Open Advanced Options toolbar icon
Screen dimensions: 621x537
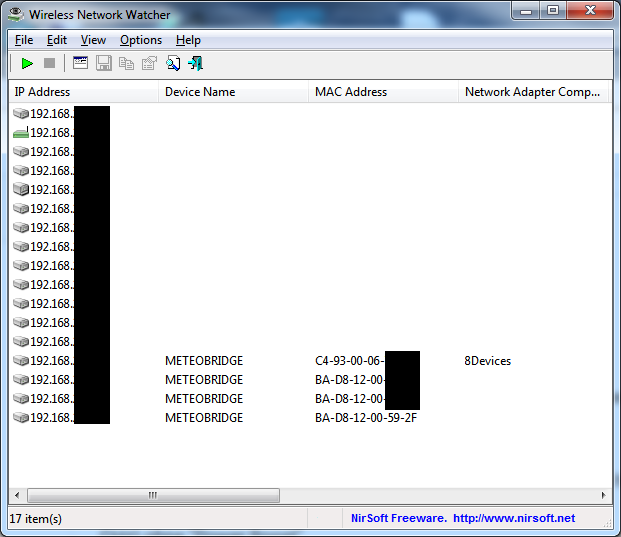(x=81, y=64)
